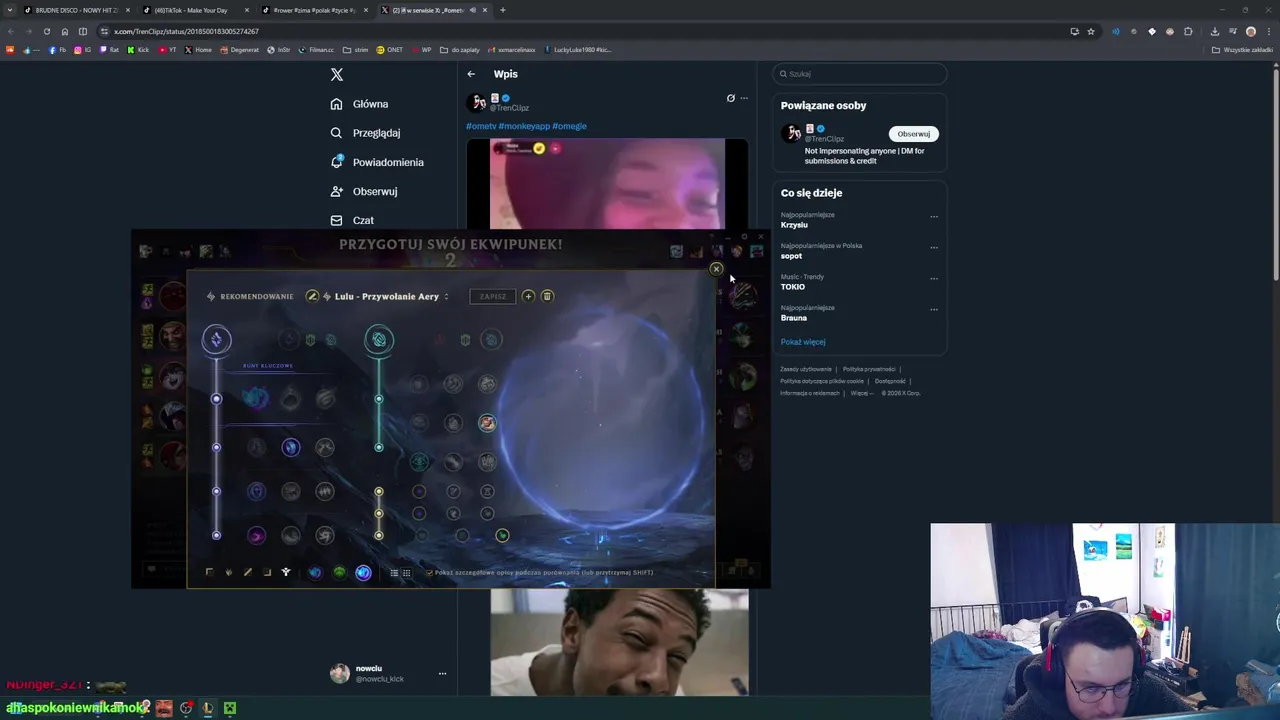Select first rune of third Sorcery row
This screenshot has width=1280, height=720.
256,491
